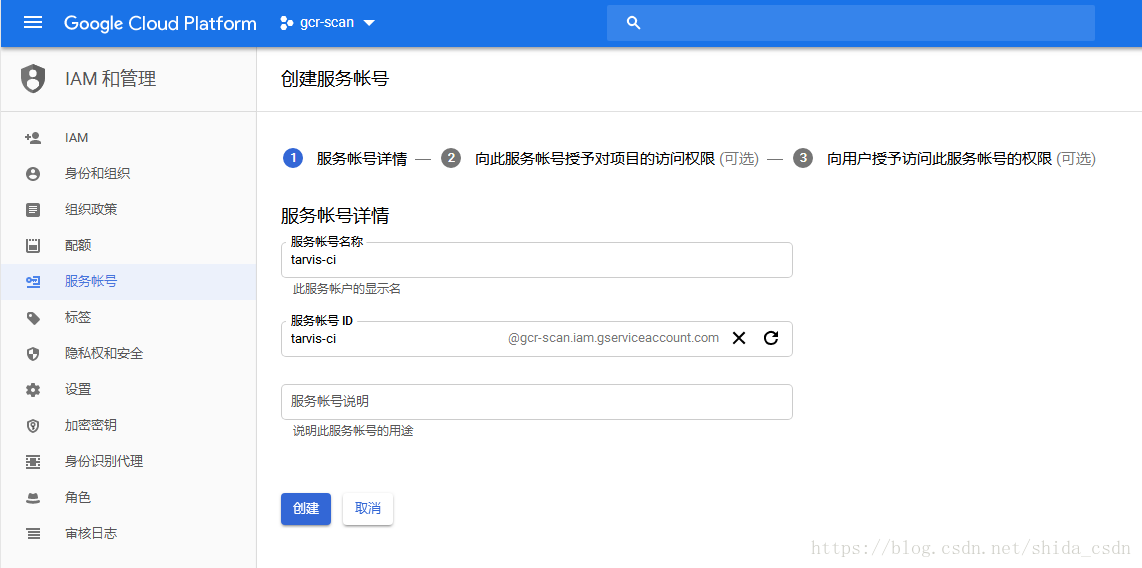Screen dimensions: 1142x568
Task: Click the 服务帐号详情 section heading
Action: [335, 216]
